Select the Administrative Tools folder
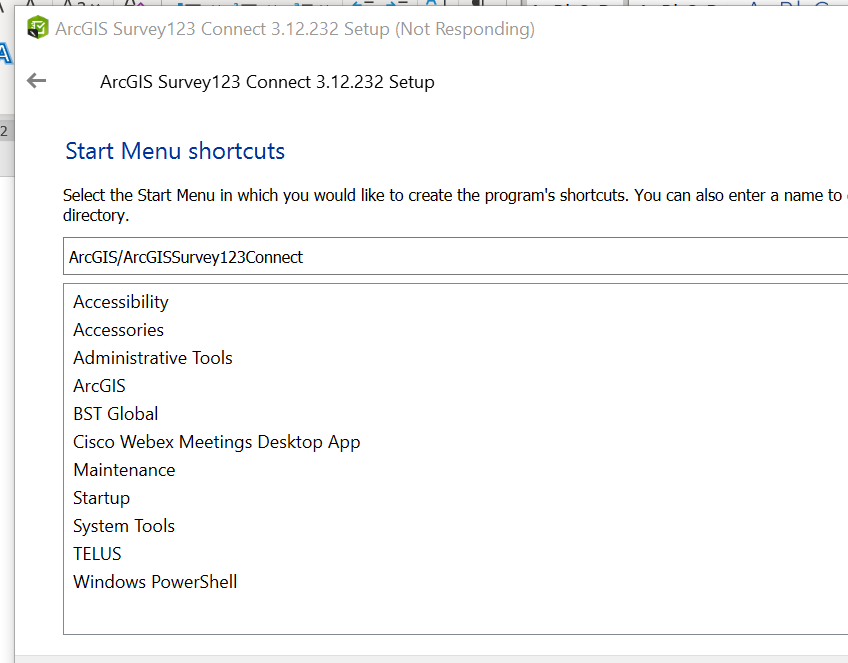Viewport: 848px width, 663px height. click(152, 357)
